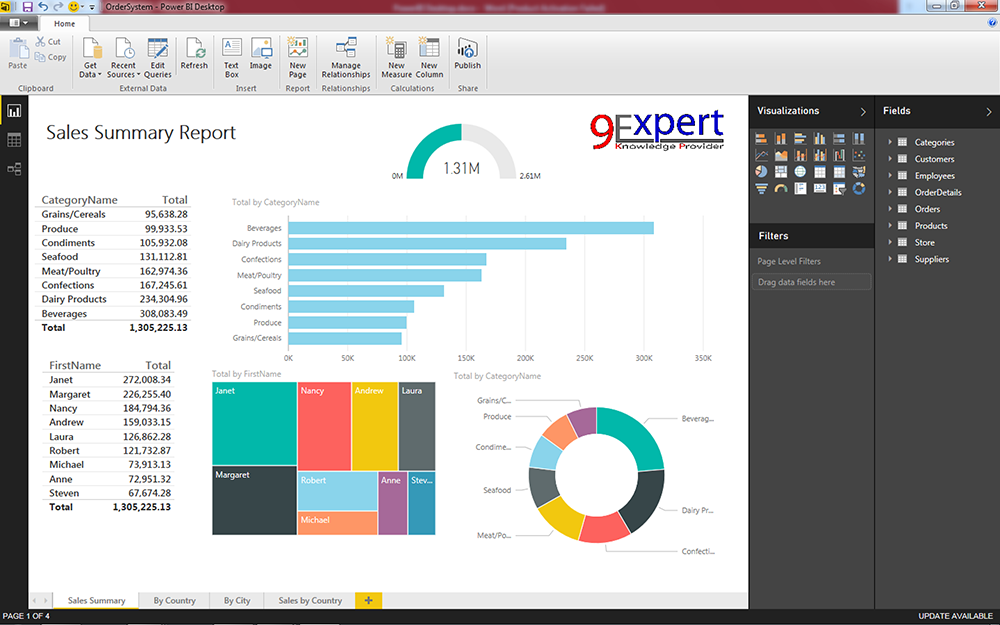Collapse the Visualizations pane
Image resolution: width=1000 pixels, height=625 pixels.
coord(863,112)
